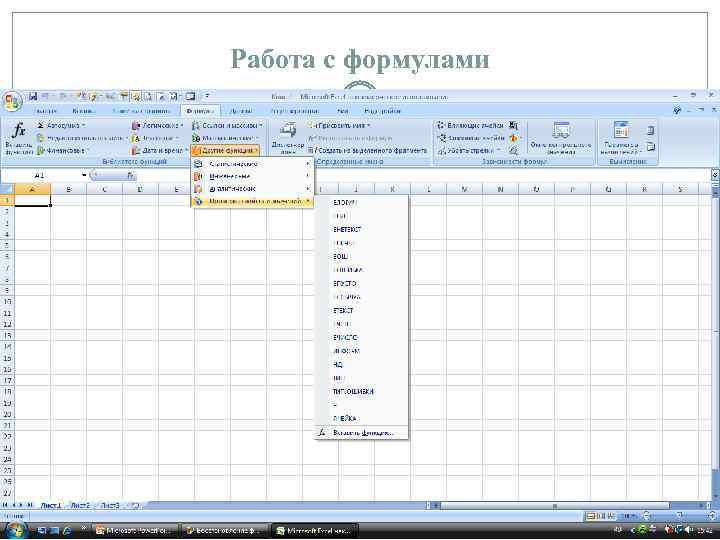Screen dimensions: 720x540
Task: Click the Calculate Sheet icon in Вычисление group
Action: [650, 147]
